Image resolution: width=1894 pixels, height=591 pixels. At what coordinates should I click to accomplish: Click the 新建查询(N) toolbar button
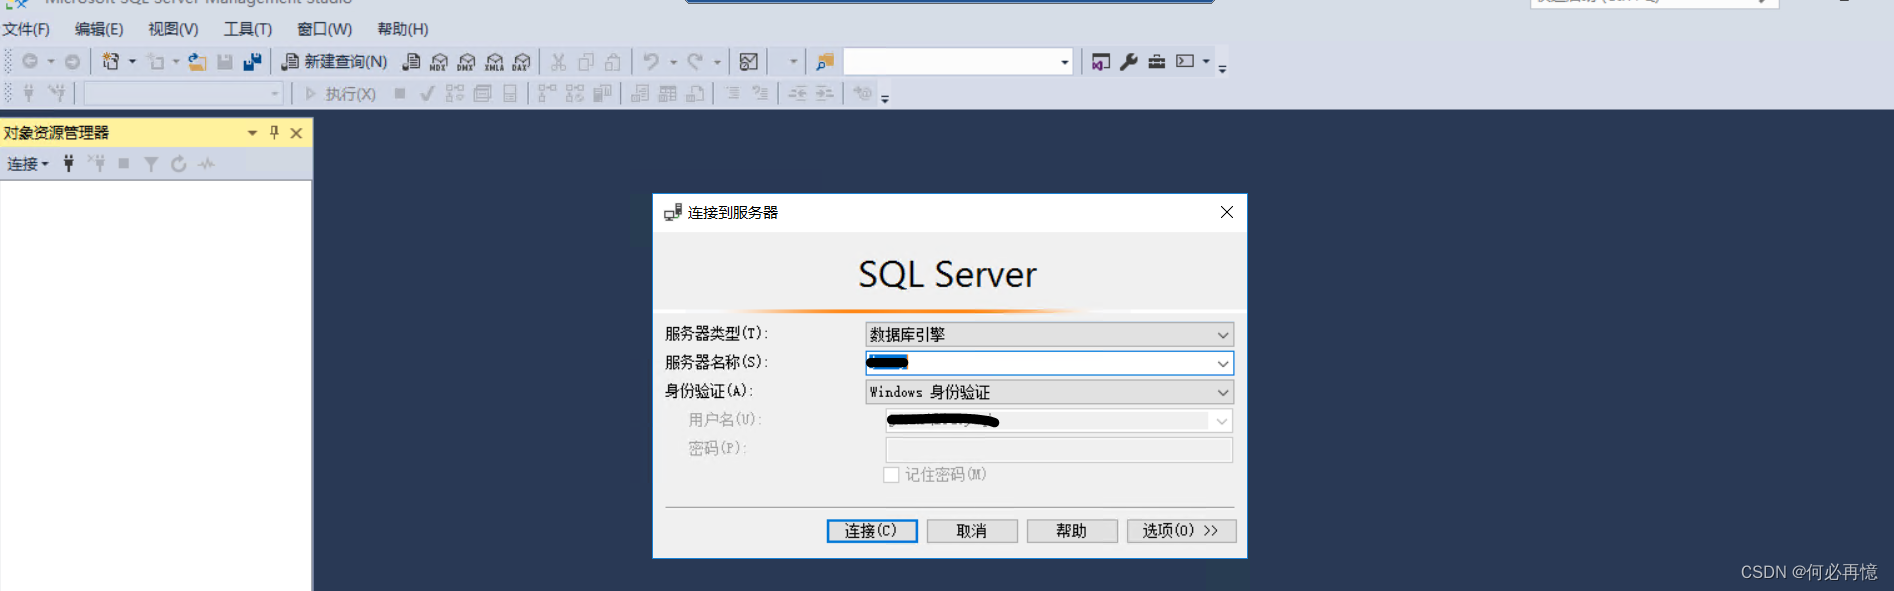(334, 62)
